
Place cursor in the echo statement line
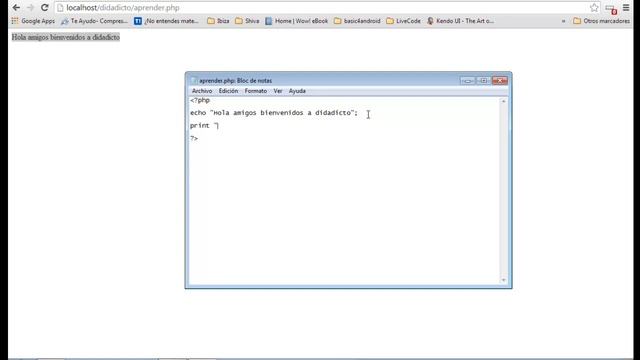coord(273,113)
